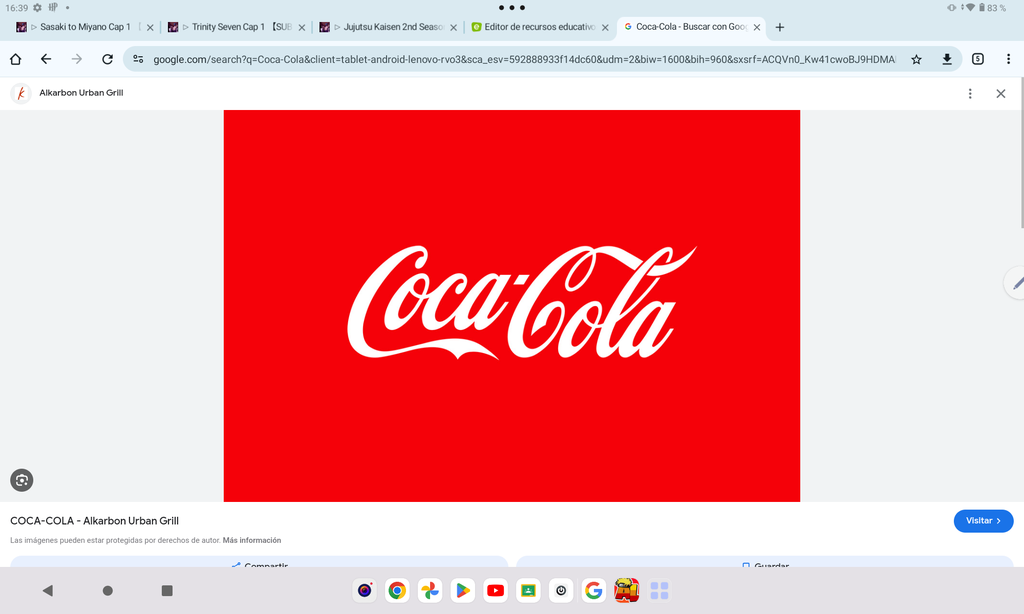Tap the Coca-Cola logo image
1024x614 pixels.
[x=512, y=306]
